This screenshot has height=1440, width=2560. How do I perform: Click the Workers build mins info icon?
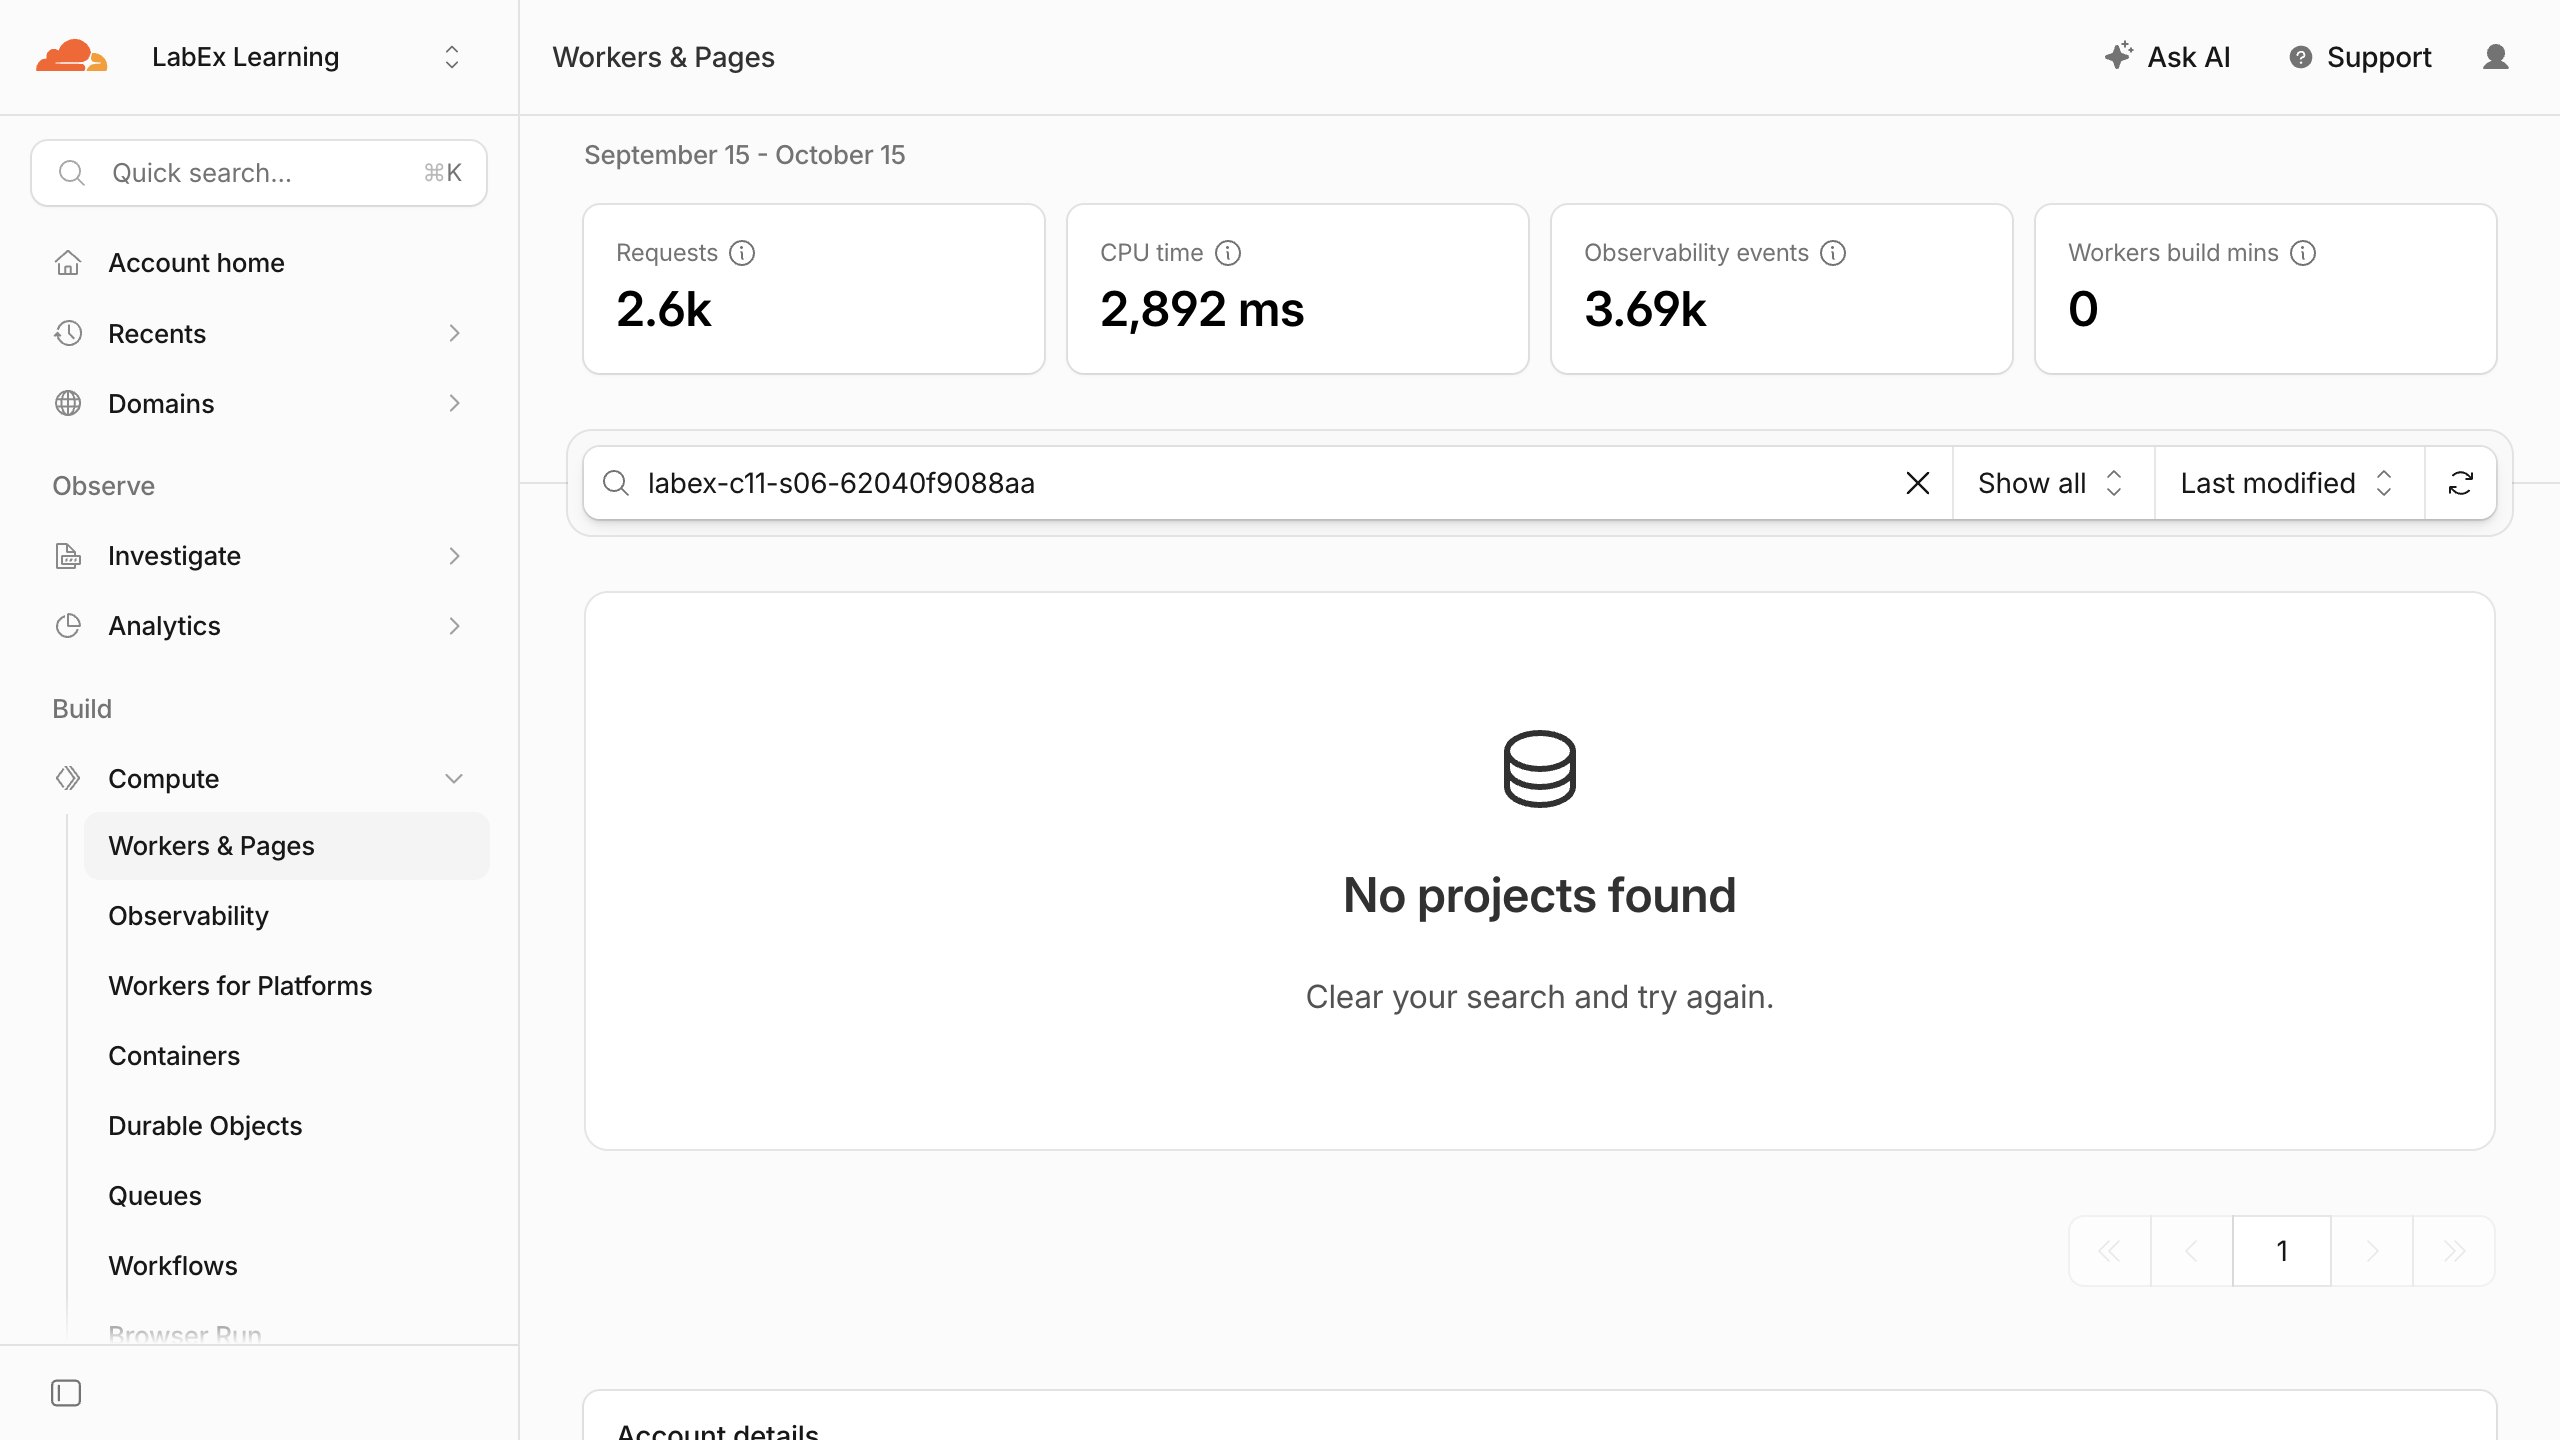pos(2303,253)
